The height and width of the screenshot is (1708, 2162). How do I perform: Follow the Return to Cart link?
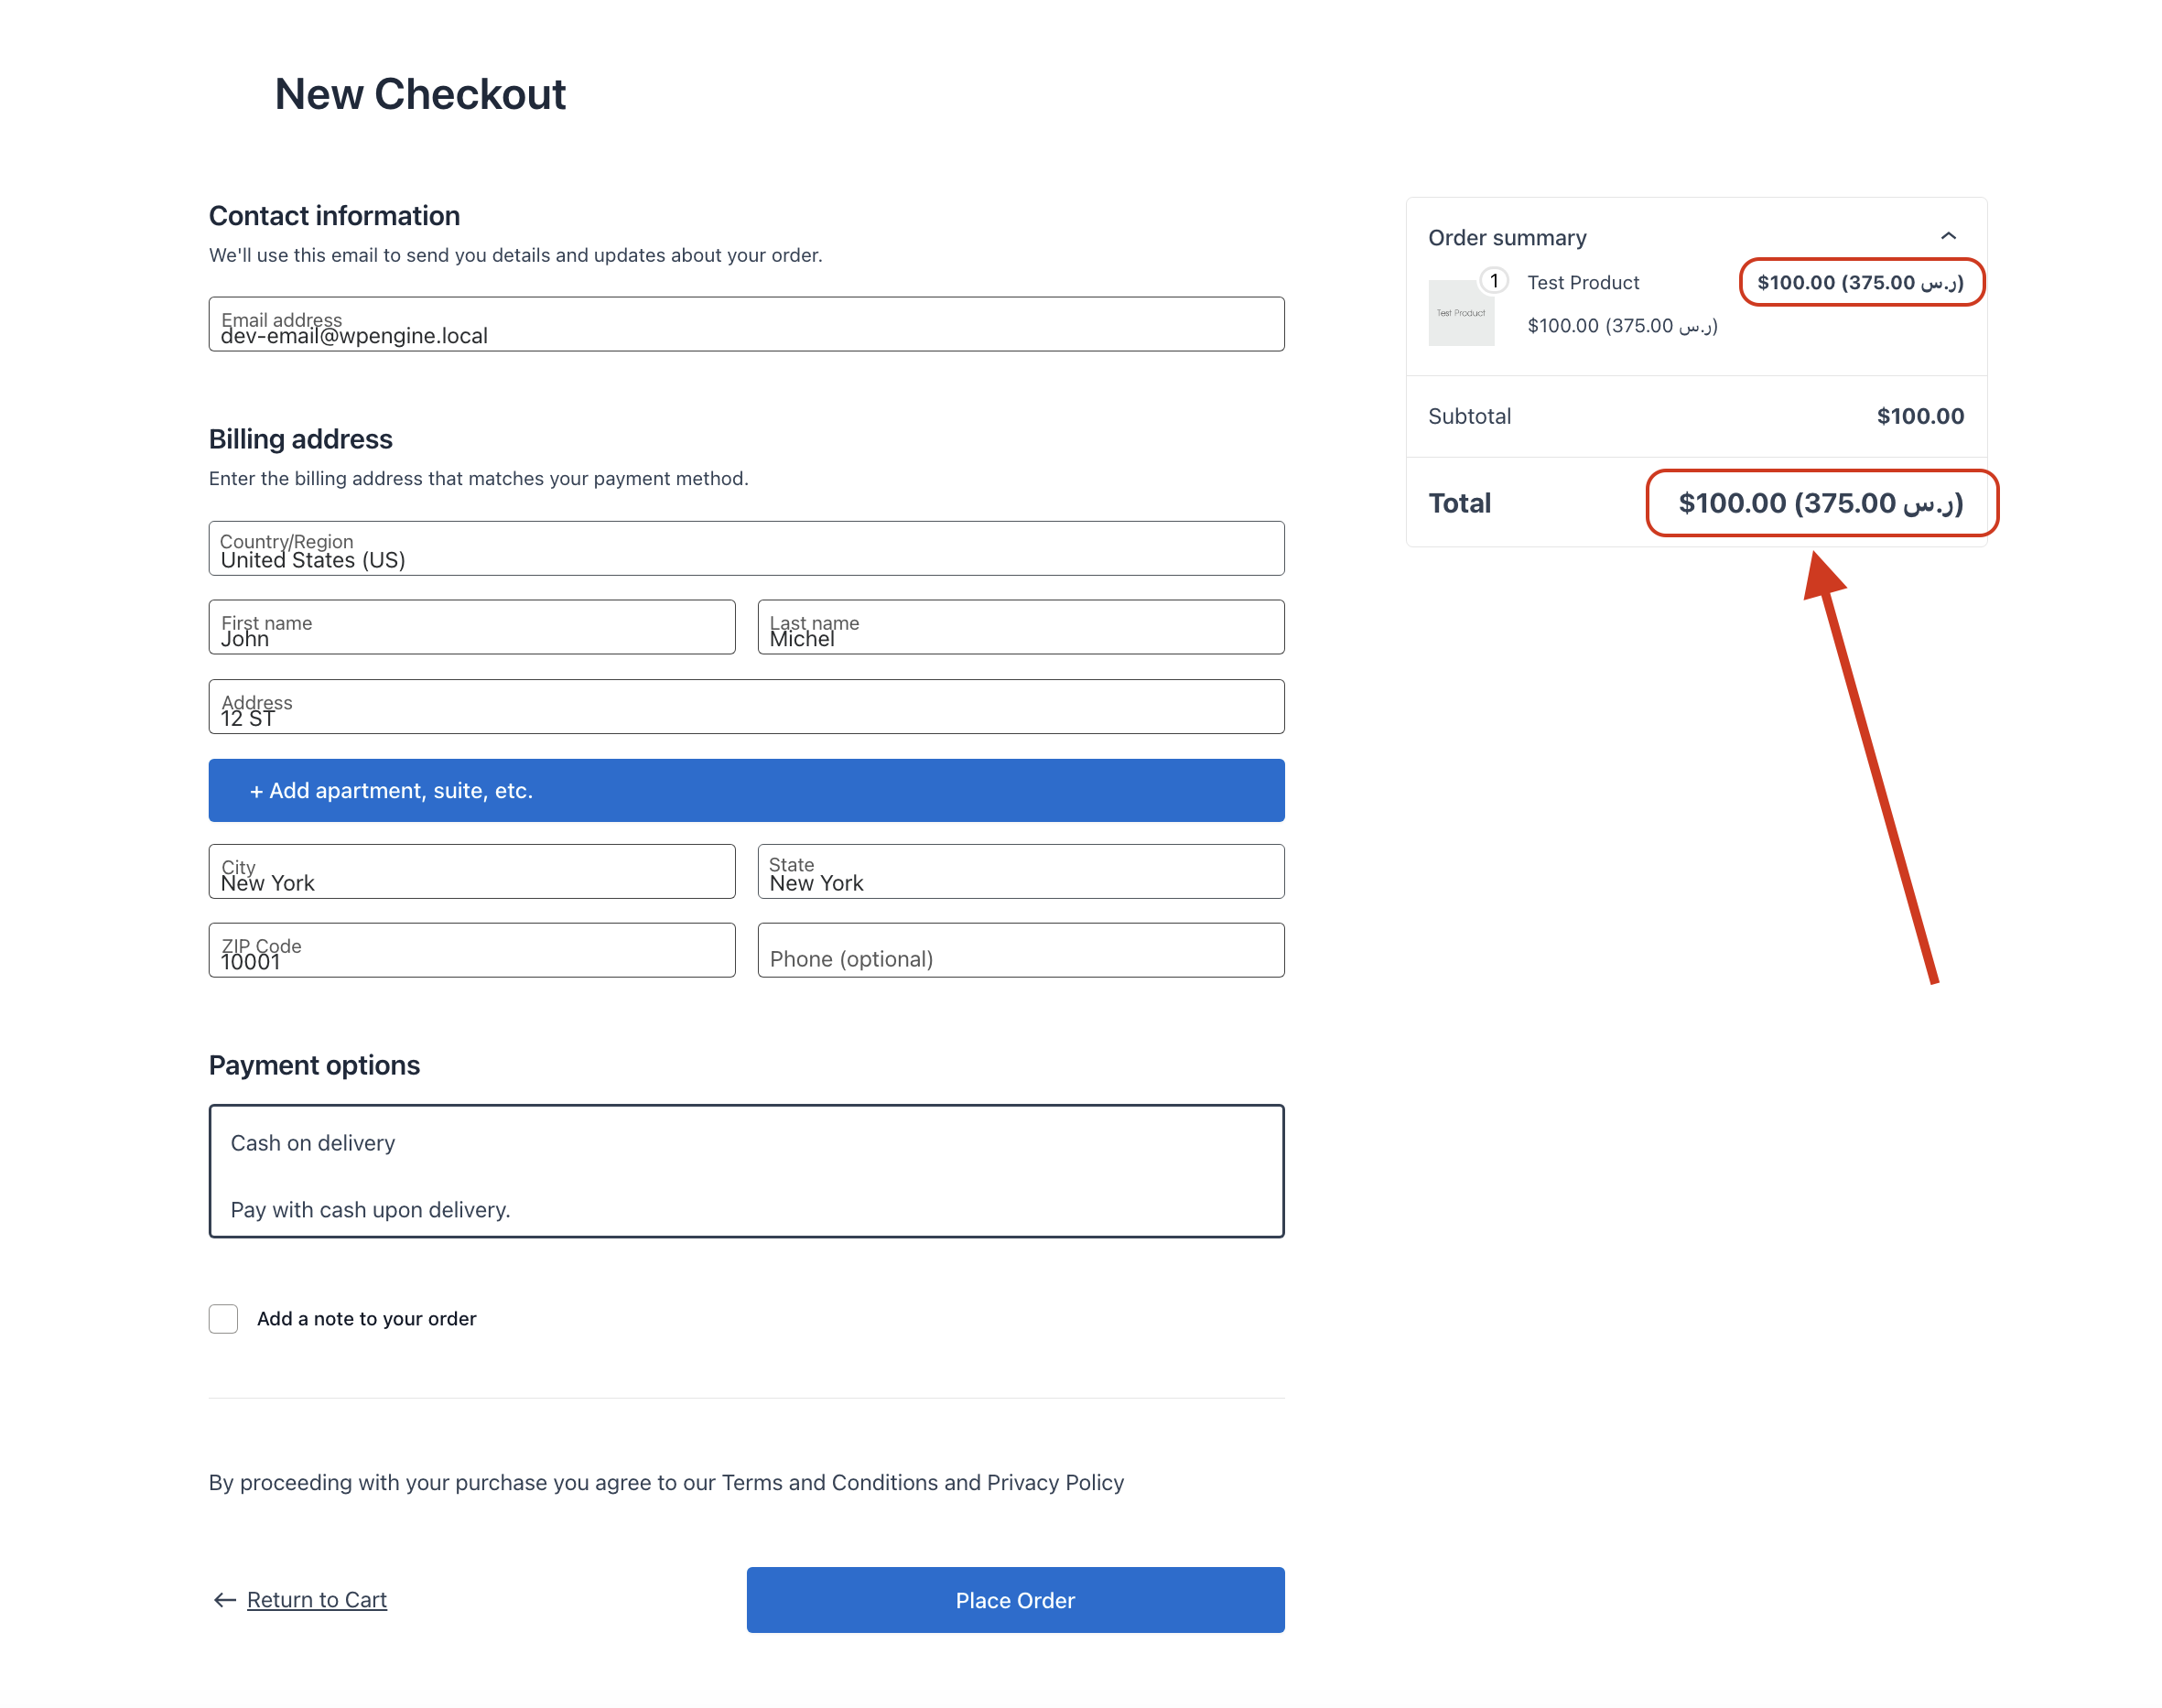click(316, 1600)
